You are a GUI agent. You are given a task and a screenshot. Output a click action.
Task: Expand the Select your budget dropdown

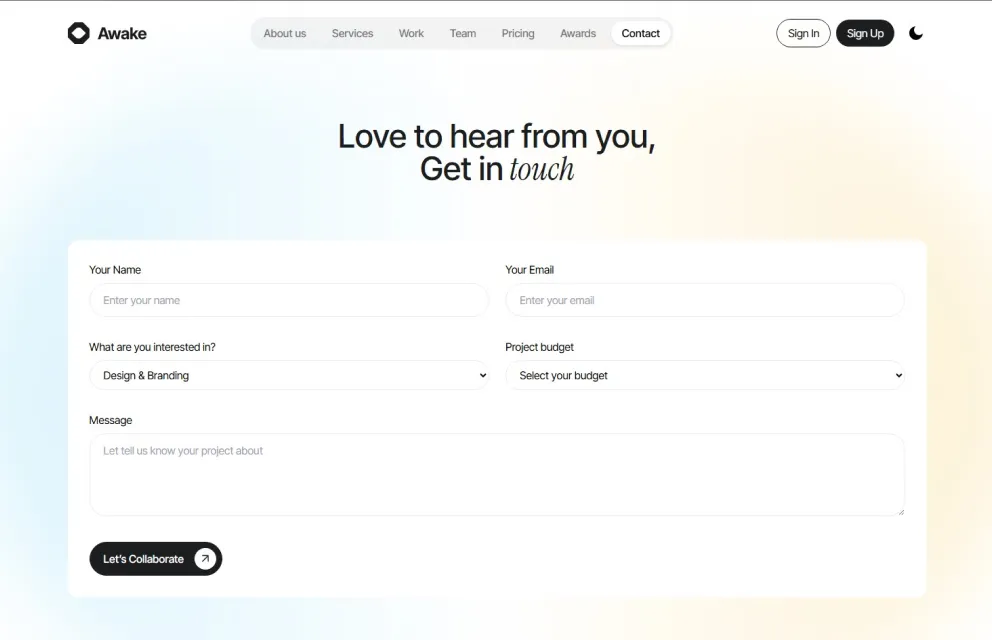pyautogui.click(x=705, y=375)
